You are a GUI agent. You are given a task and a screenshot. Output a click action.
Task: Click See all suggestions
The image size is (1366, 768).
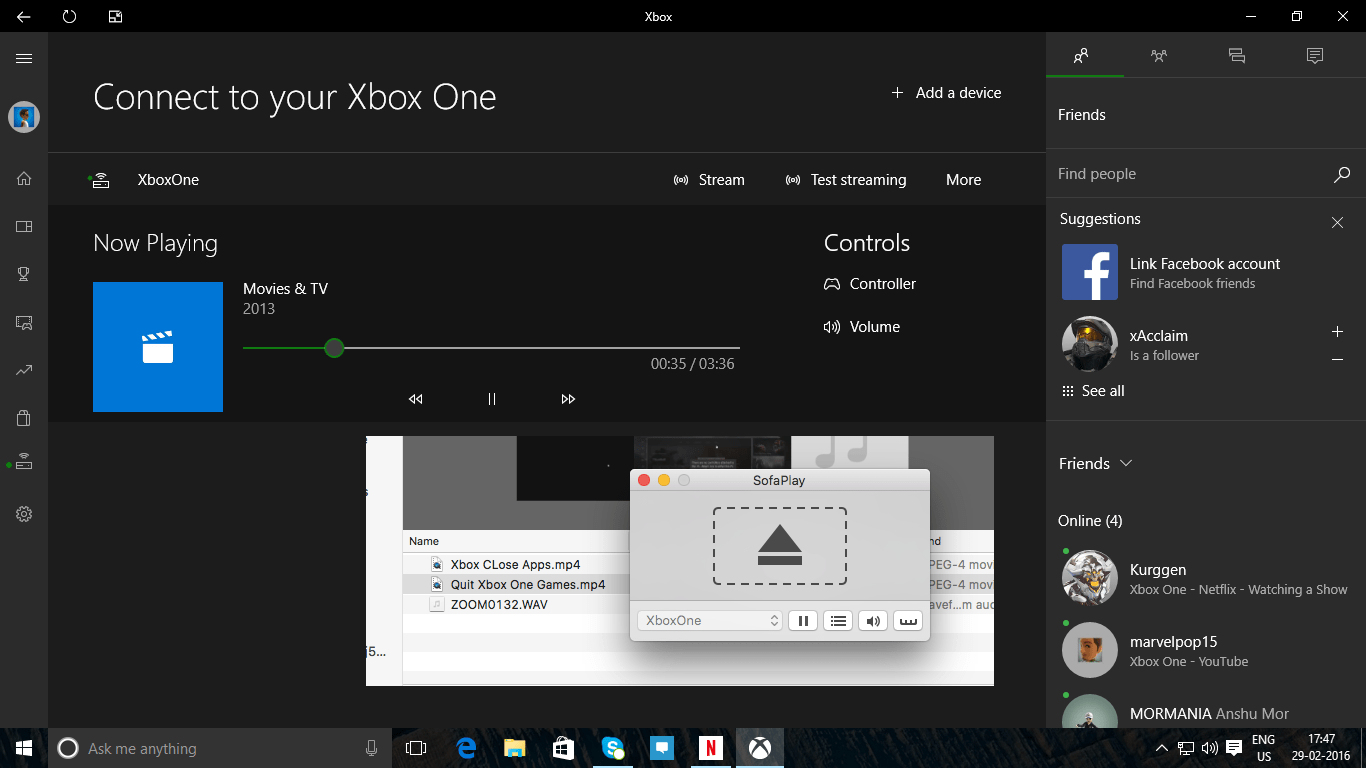tap(1093, 391)
